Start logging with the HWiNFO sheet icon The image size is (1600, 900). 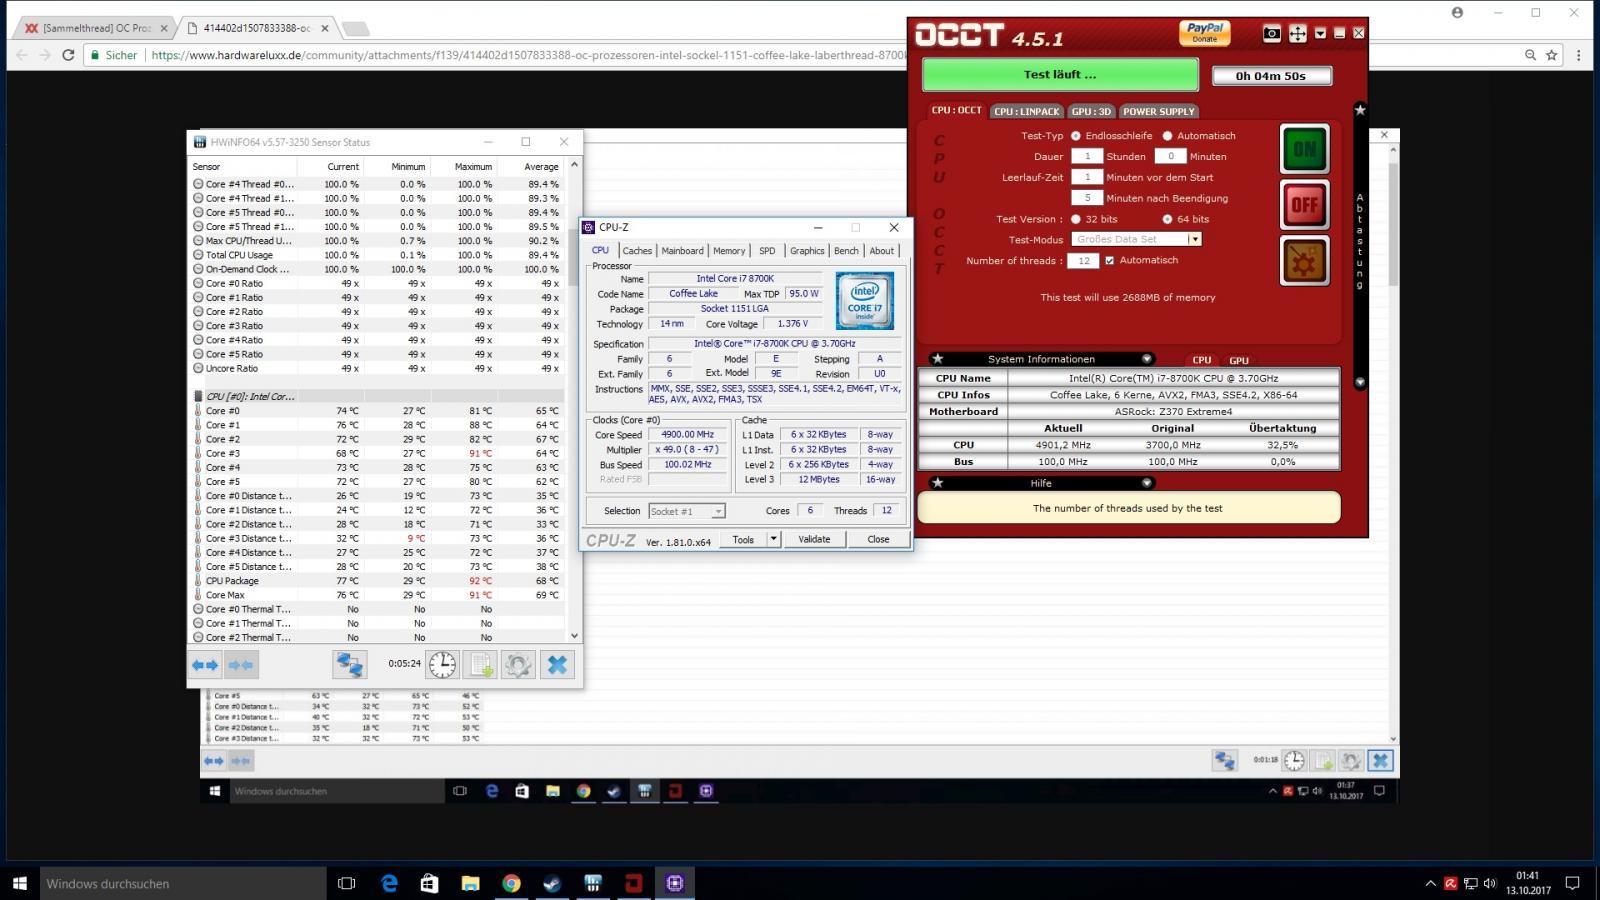(480, 665)
